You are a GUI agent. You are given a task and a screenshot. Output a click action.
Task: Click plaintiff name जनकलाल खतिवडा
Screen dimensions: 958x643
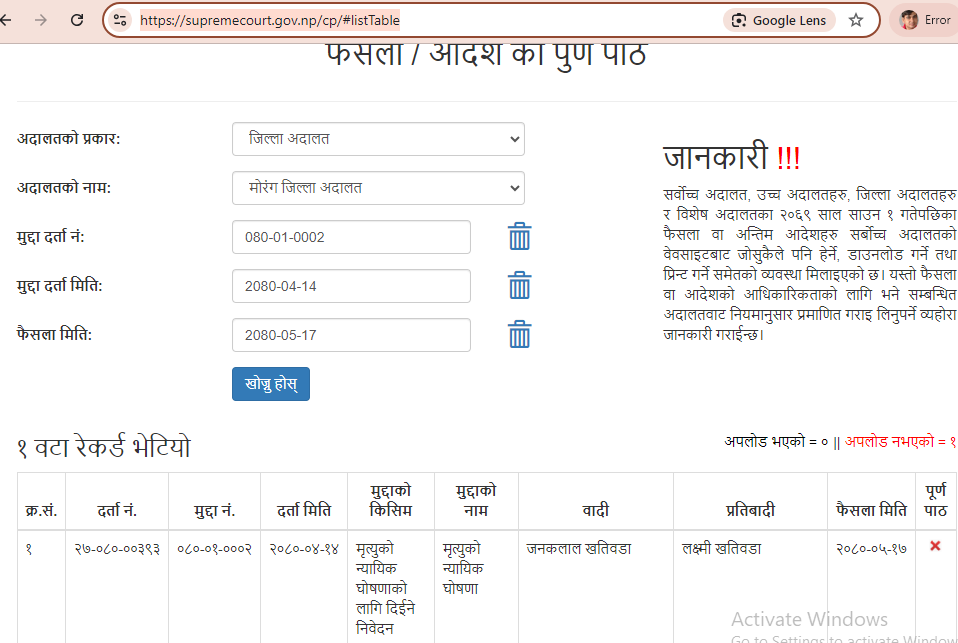579,549
